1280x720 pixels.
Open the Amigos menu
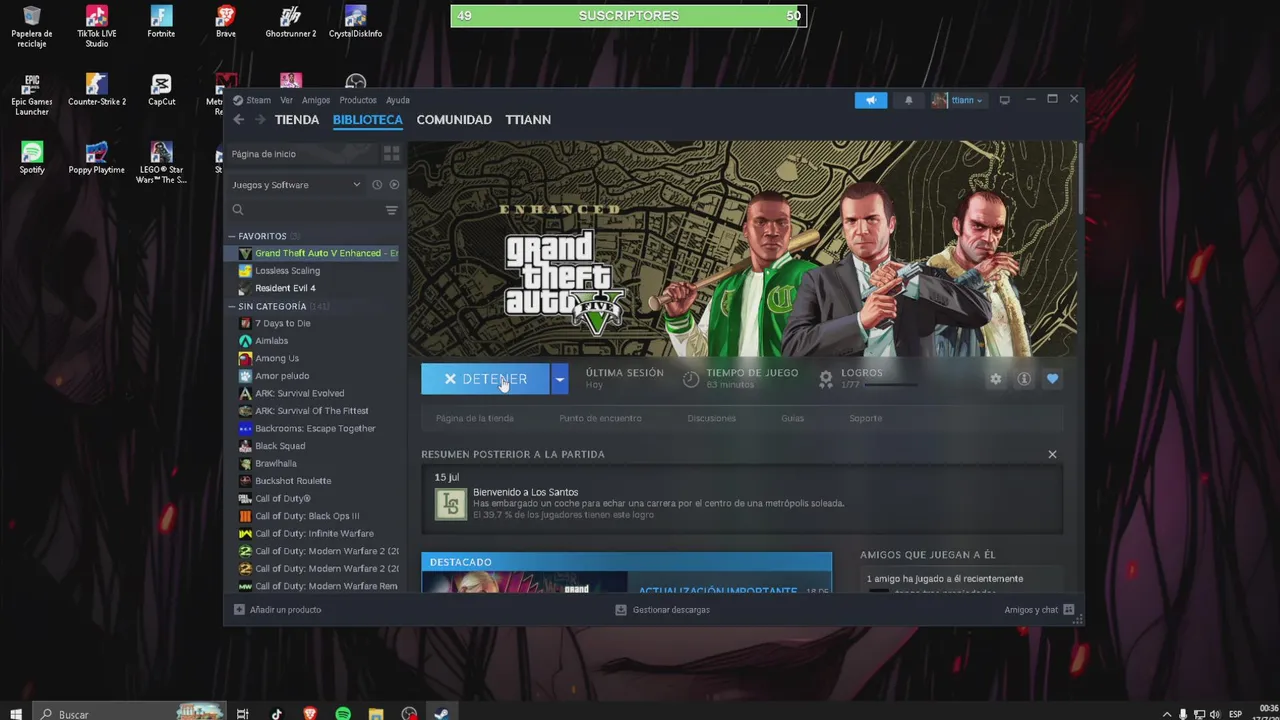(x=316, y=100)
